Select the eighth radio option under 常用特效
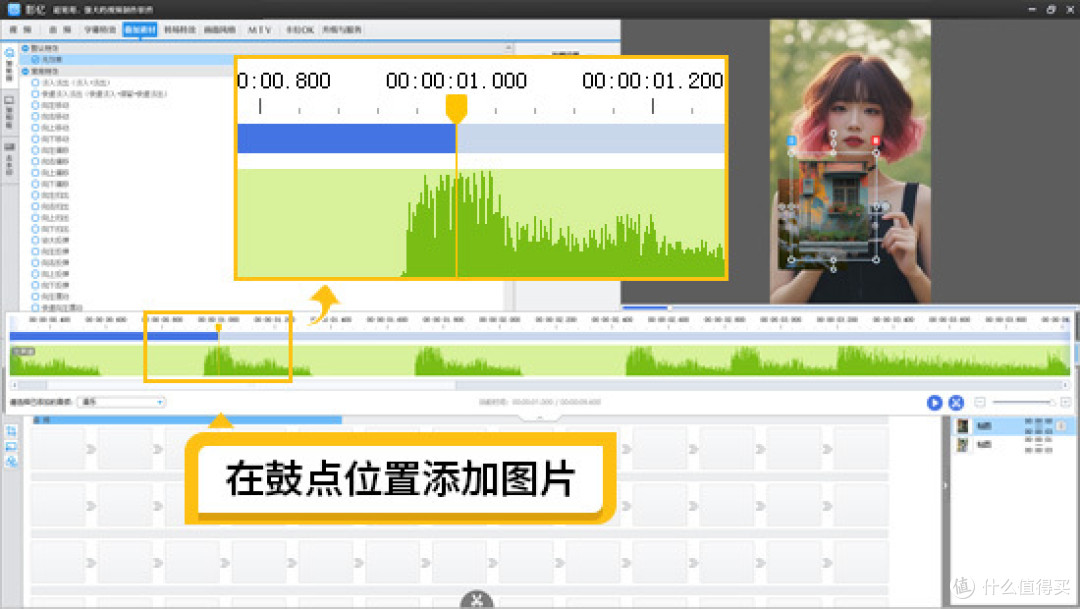 (35, 161)
